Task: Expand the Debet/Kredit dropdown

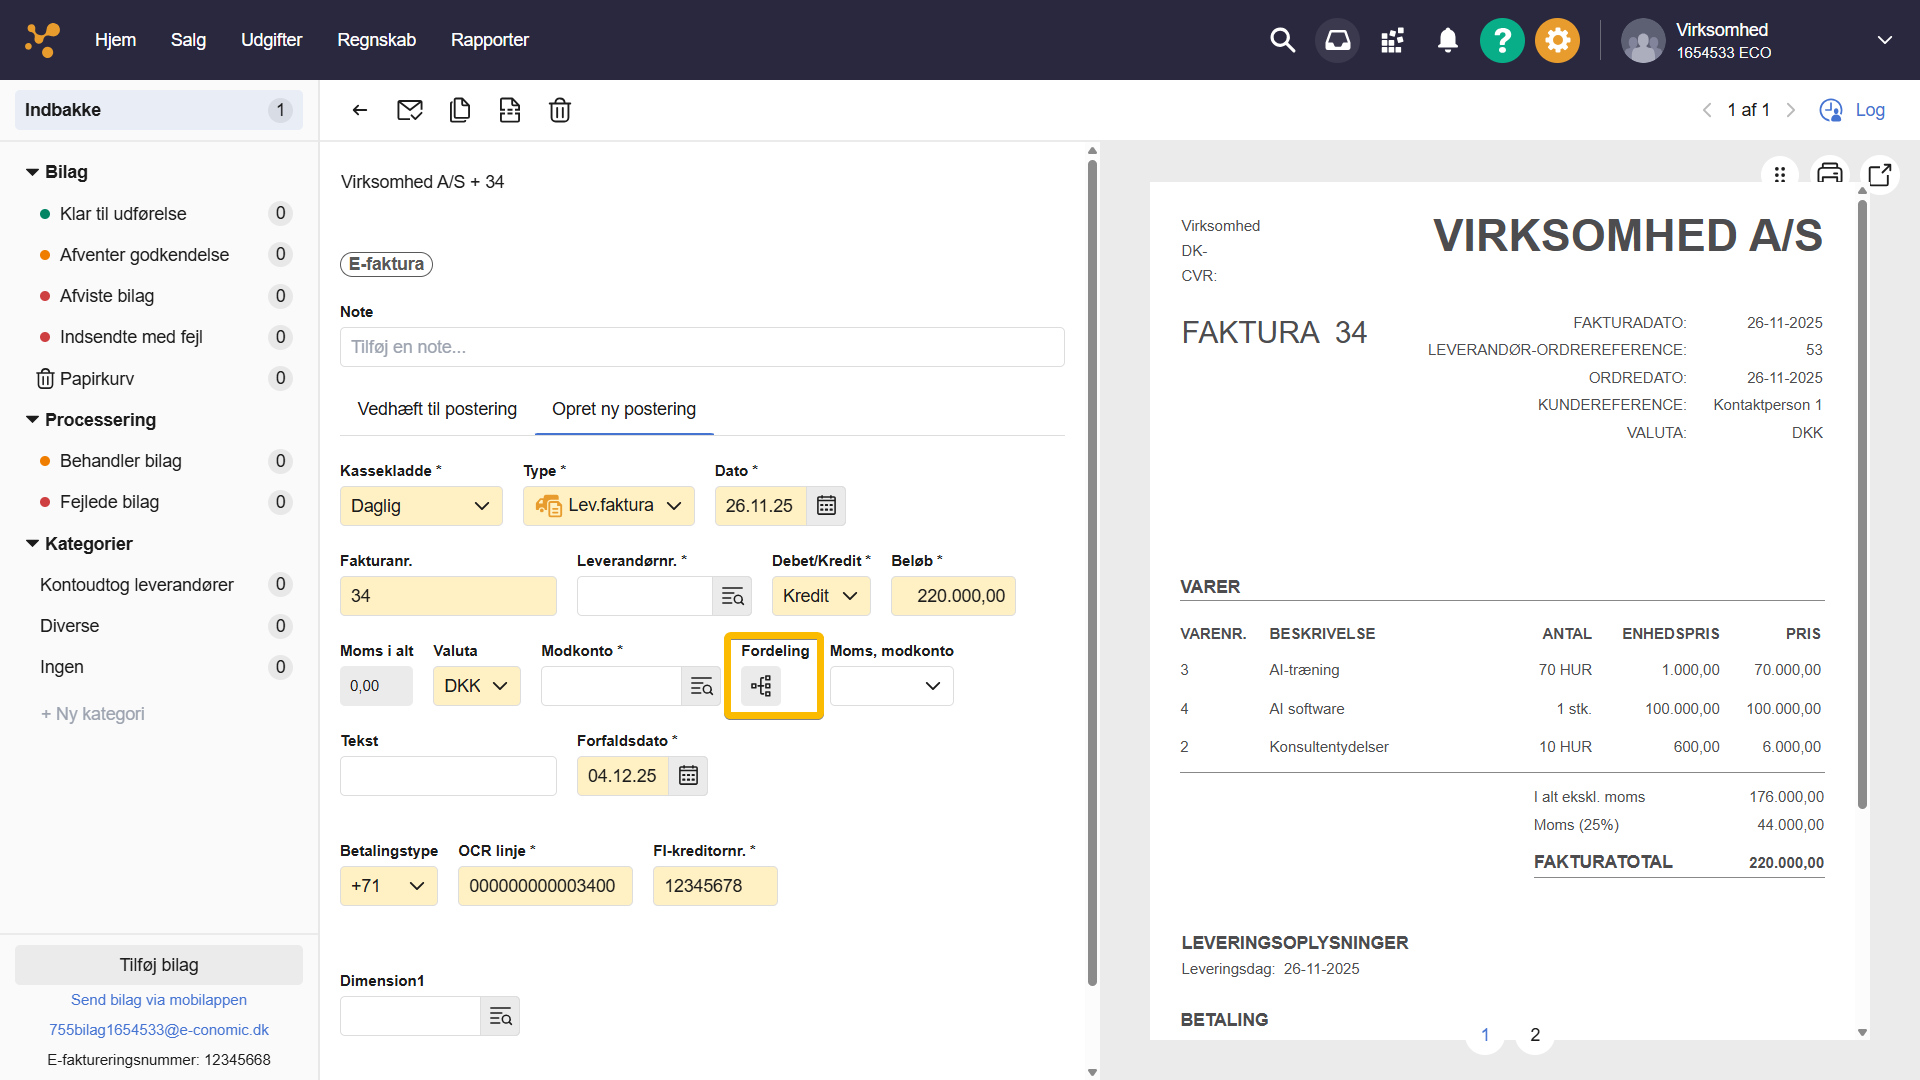Action: coord(820,596)
